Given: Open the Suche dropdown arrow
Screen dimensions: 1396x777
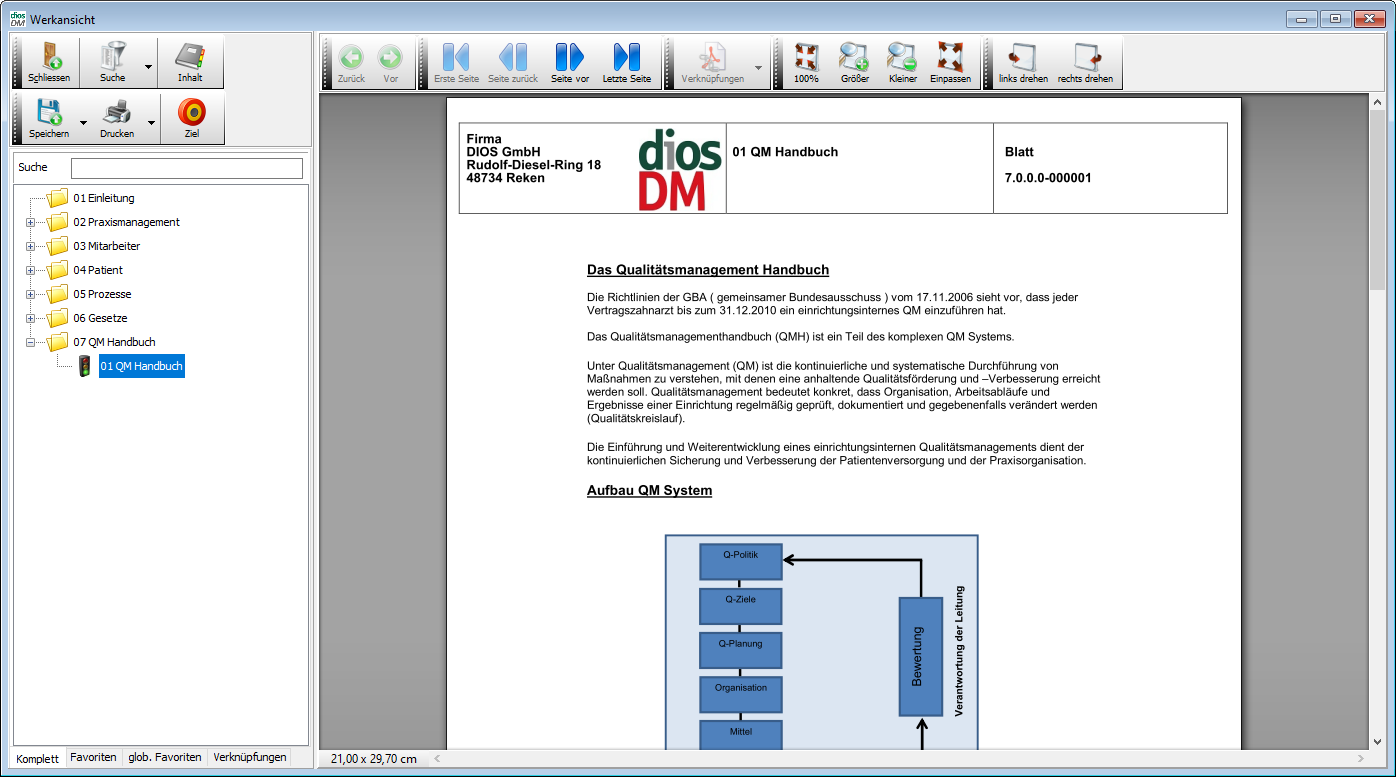Looking at the screenshot, I should pos(148,67).
